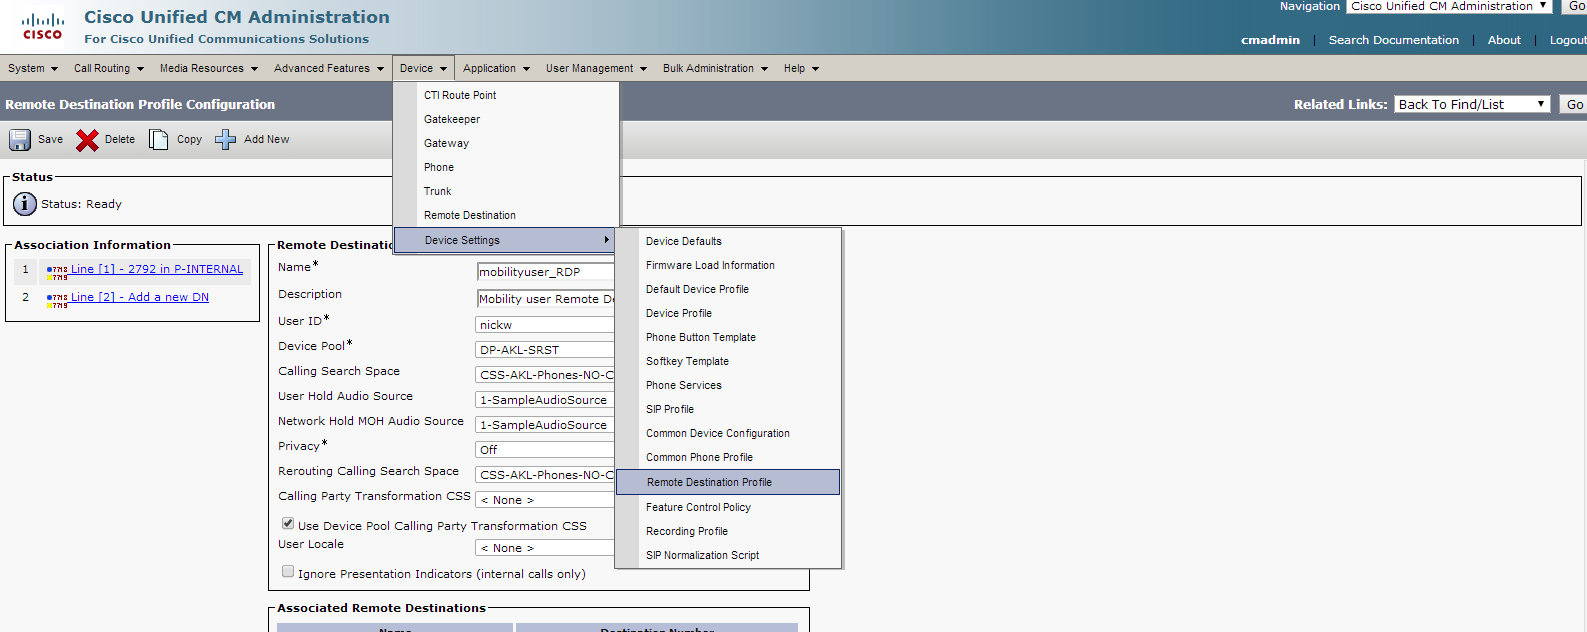Viewport: 1587px width, 632px height.
Task: Open the Bulk Administration menu
Action: pyautogui.click(x=715, y=68)
